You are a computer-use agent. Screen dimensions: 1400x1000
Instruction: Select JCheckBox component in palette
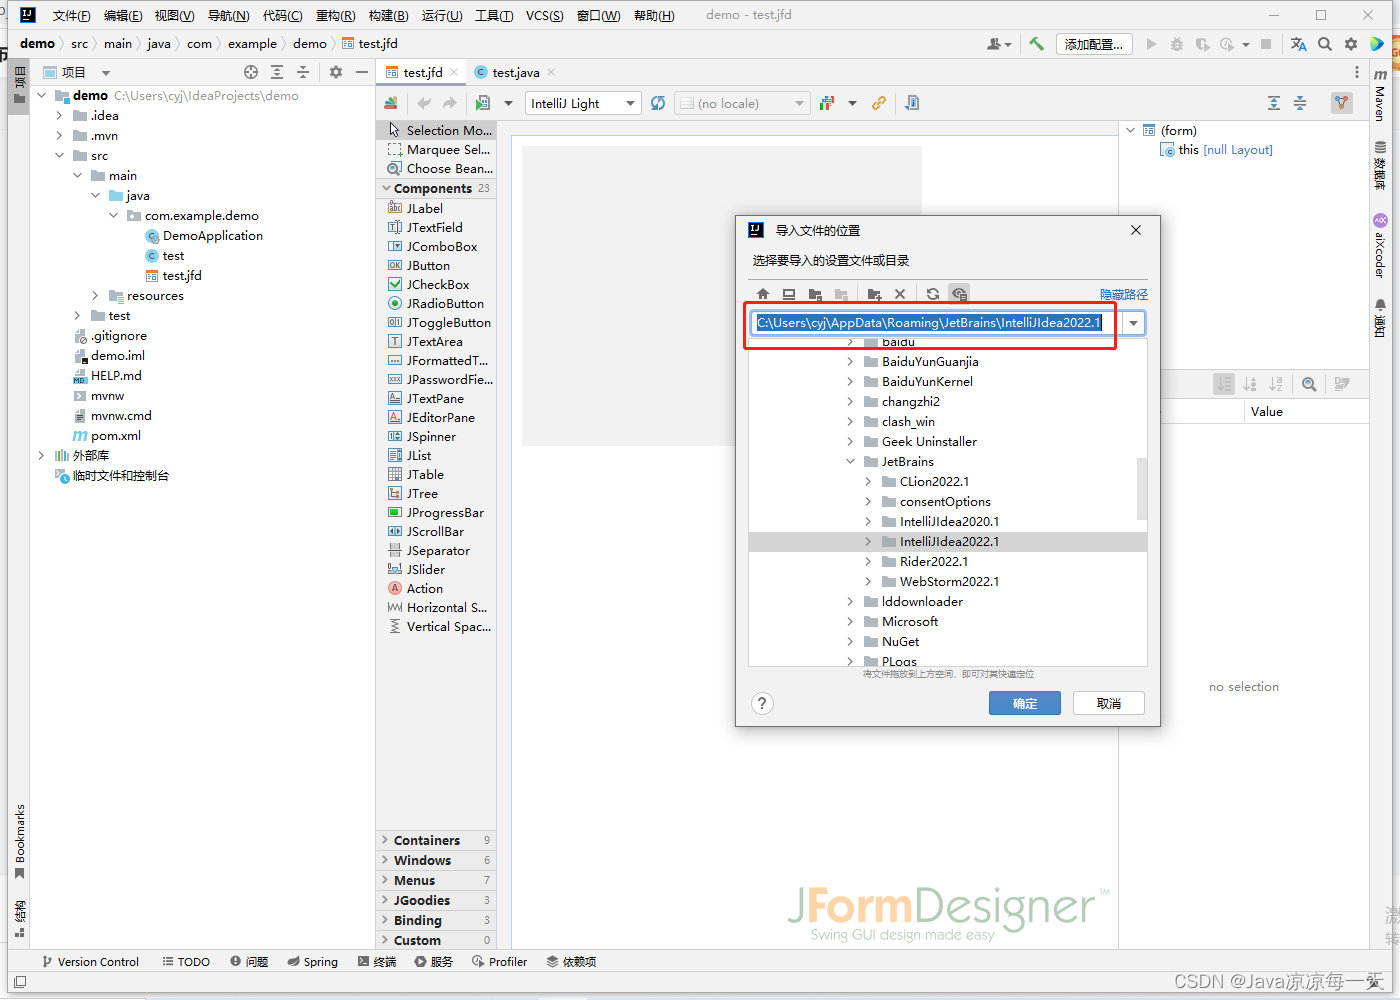(x=436, y=284)
